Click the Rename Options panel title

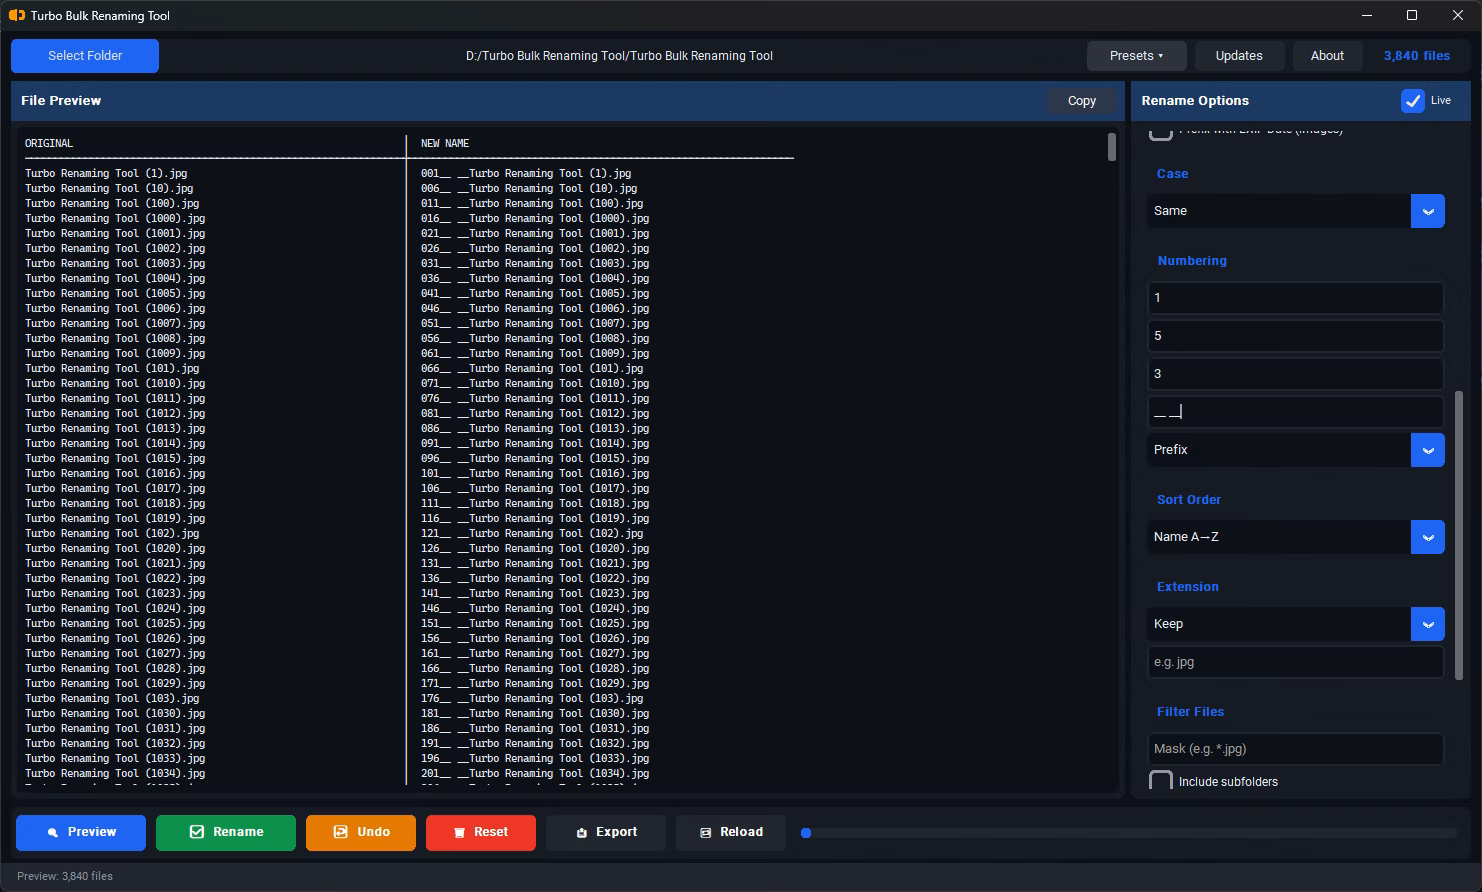tap(1195, 101)
